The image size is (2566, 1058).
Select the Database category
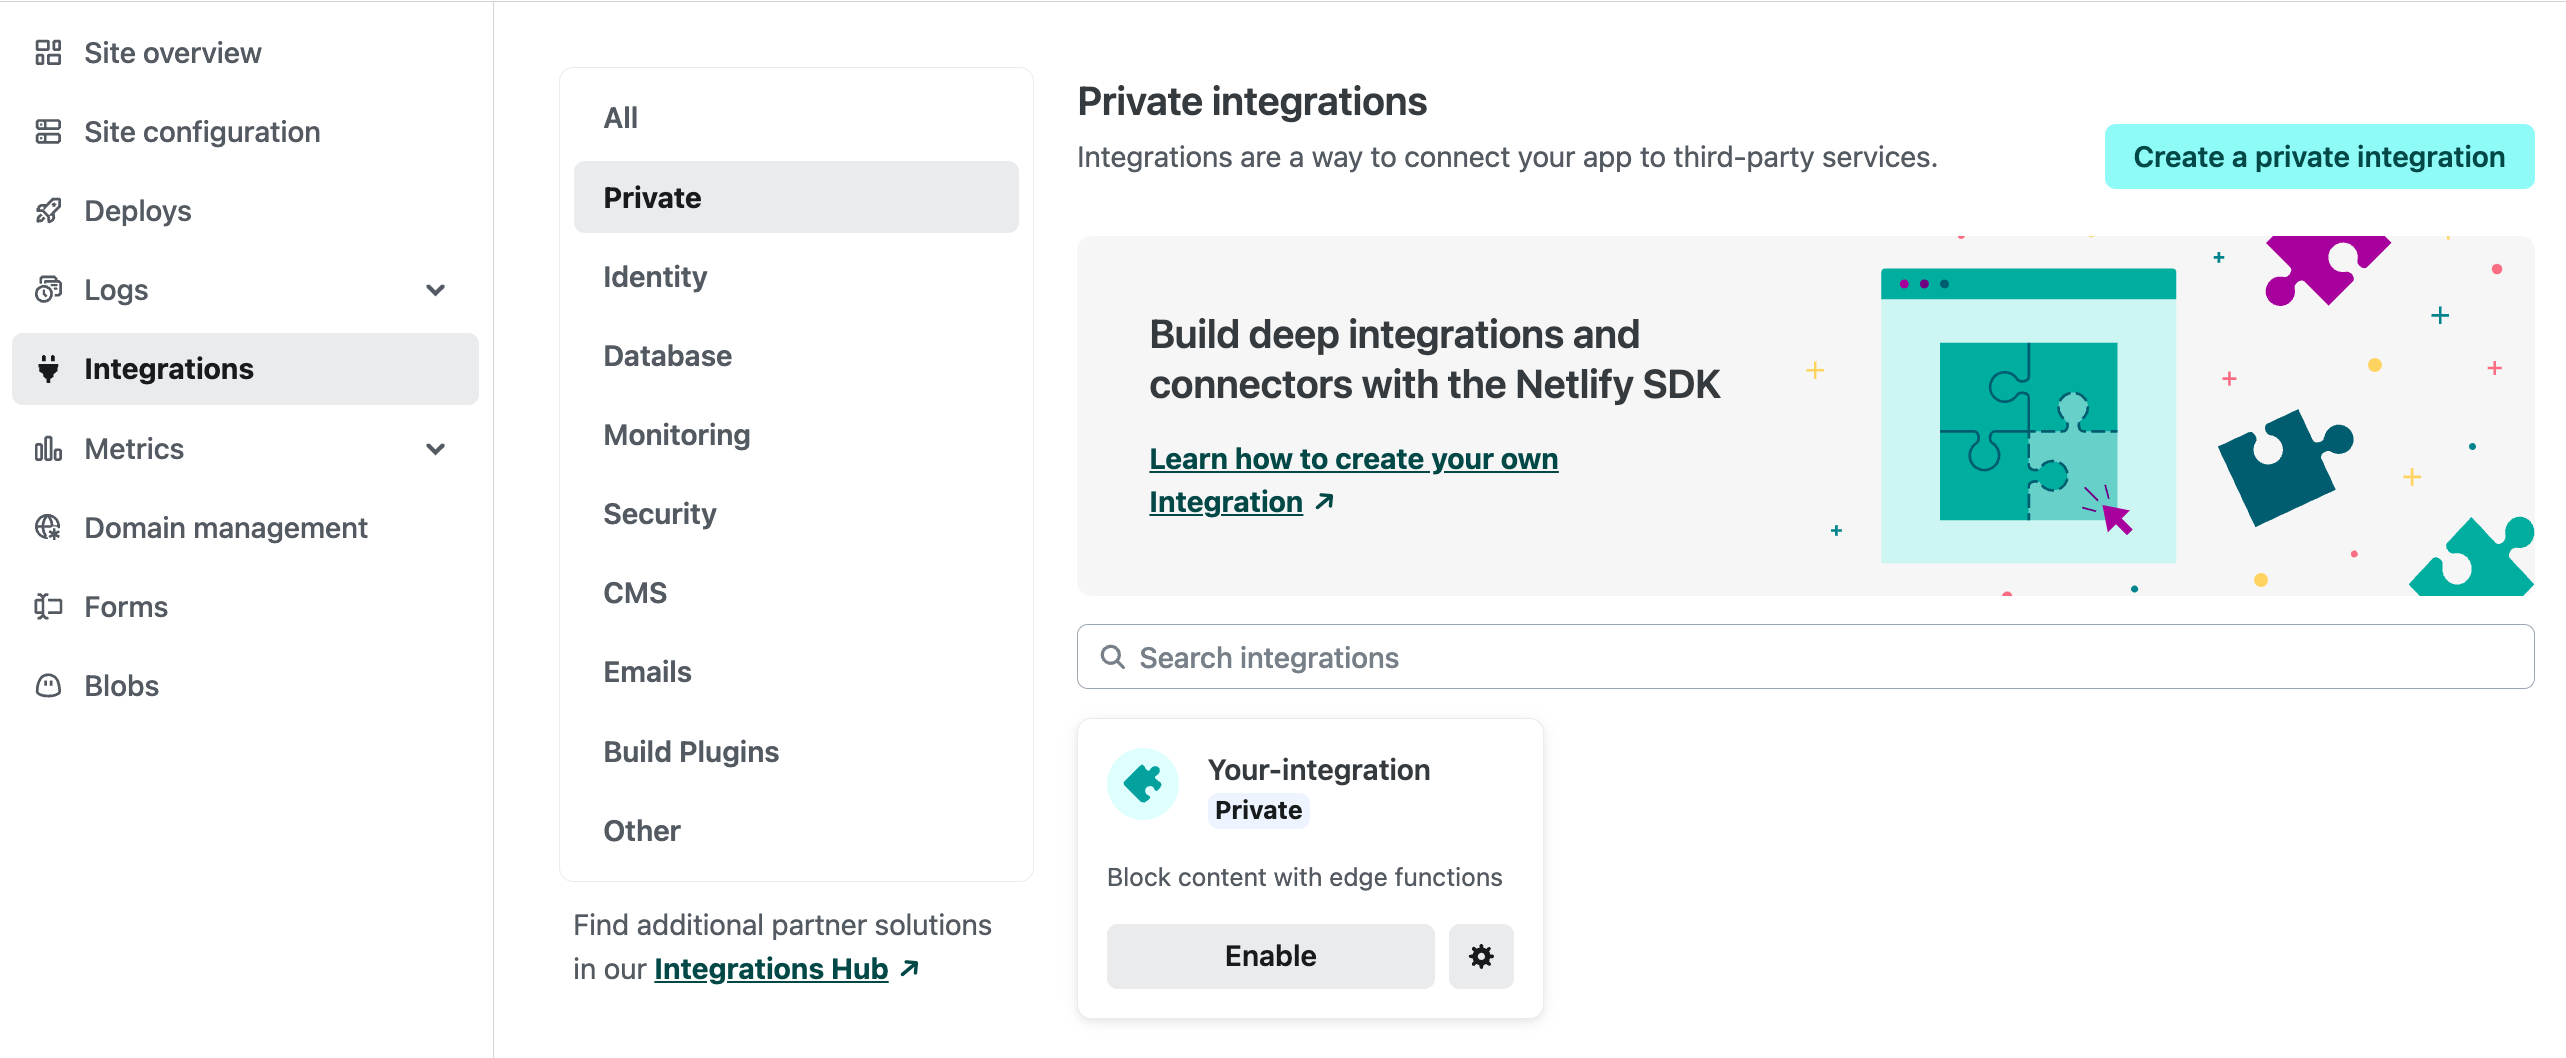(x=796, y=355)
